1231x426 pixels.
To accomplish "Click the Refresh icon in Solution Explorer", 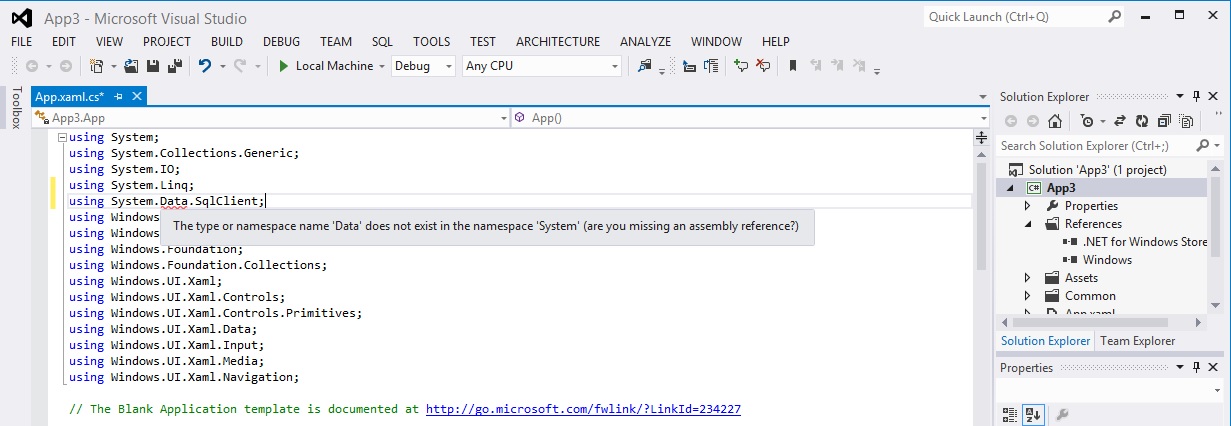I will point(1141,121).
